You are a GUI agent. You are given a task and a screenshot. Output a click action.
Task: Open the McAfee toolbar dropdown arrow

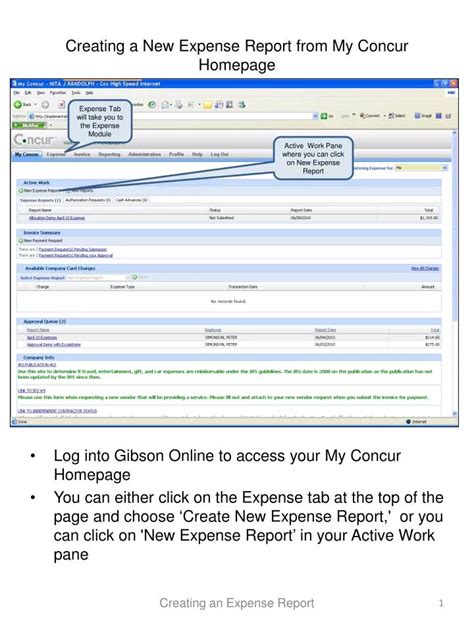pyautogui.click(x=51, y=125)
